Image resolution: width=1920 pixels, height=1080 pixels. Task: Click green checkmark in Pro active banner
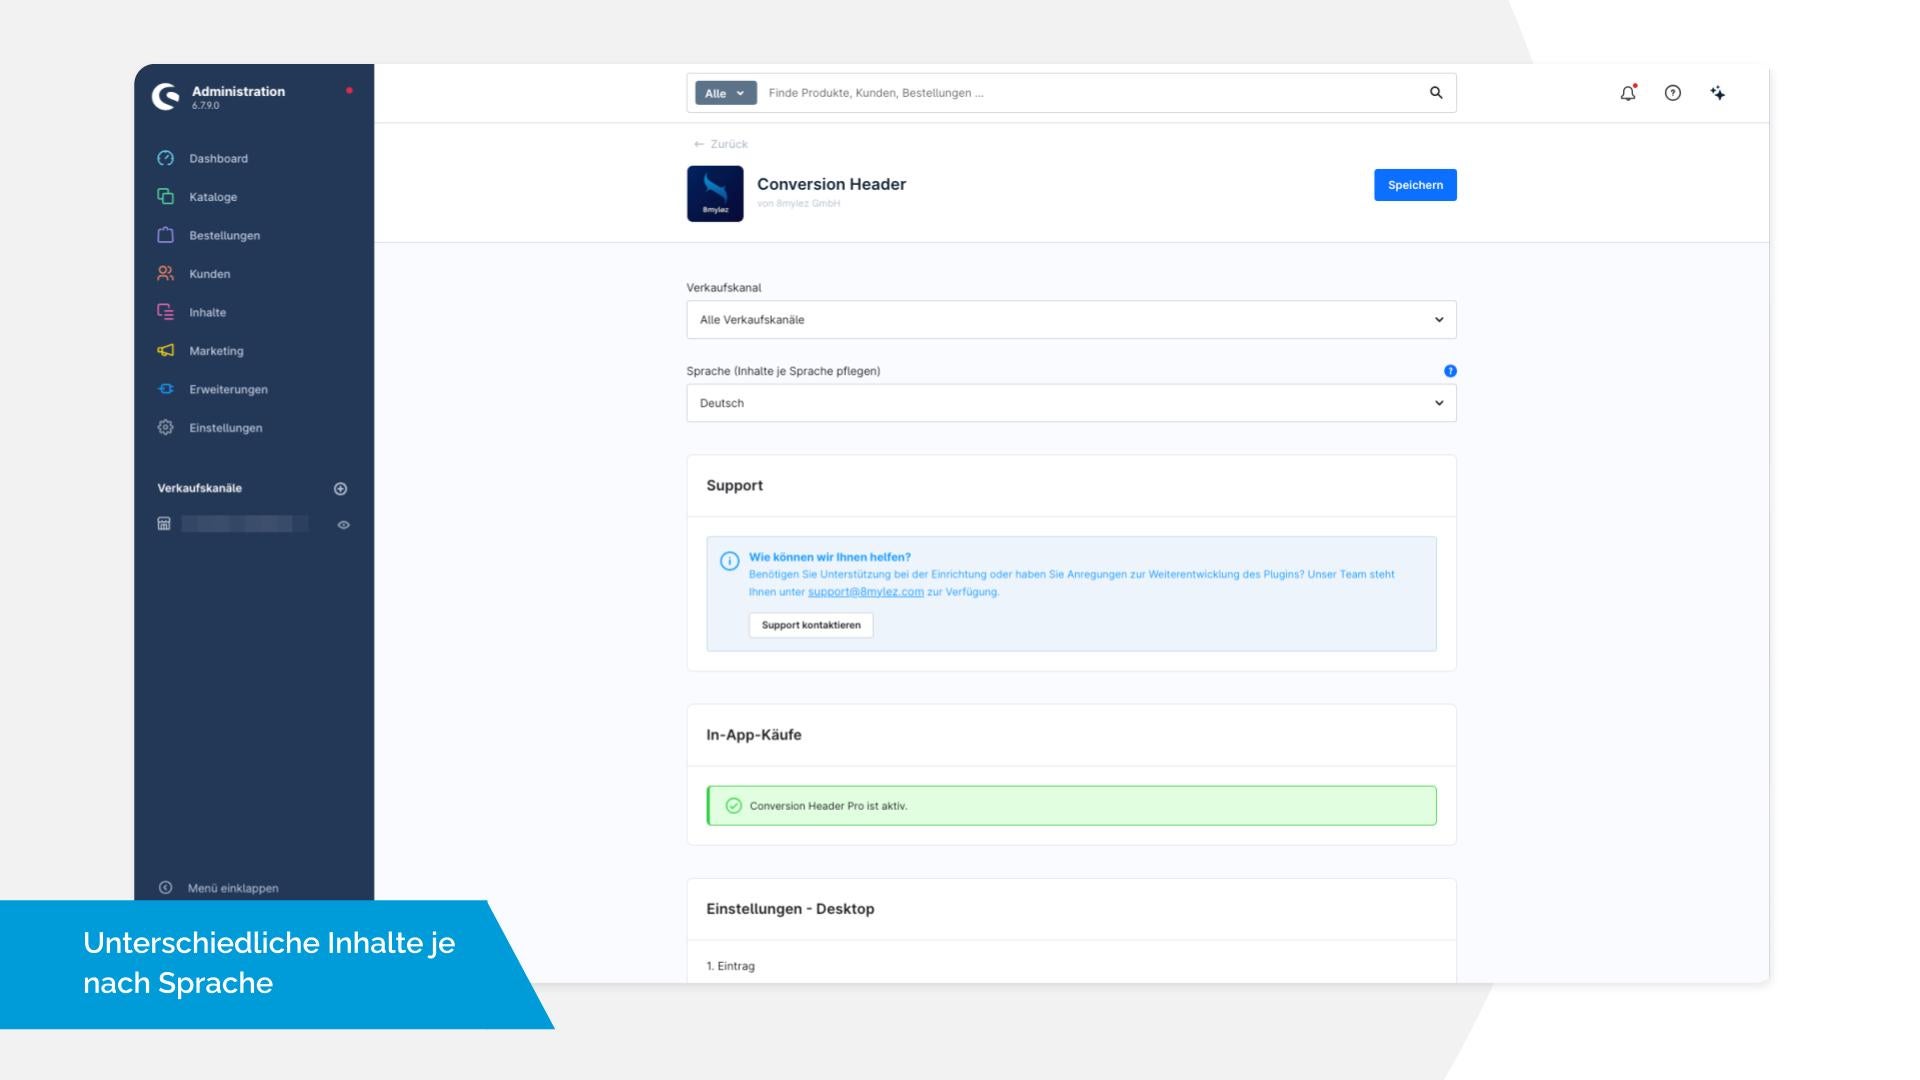coord(734,806)
